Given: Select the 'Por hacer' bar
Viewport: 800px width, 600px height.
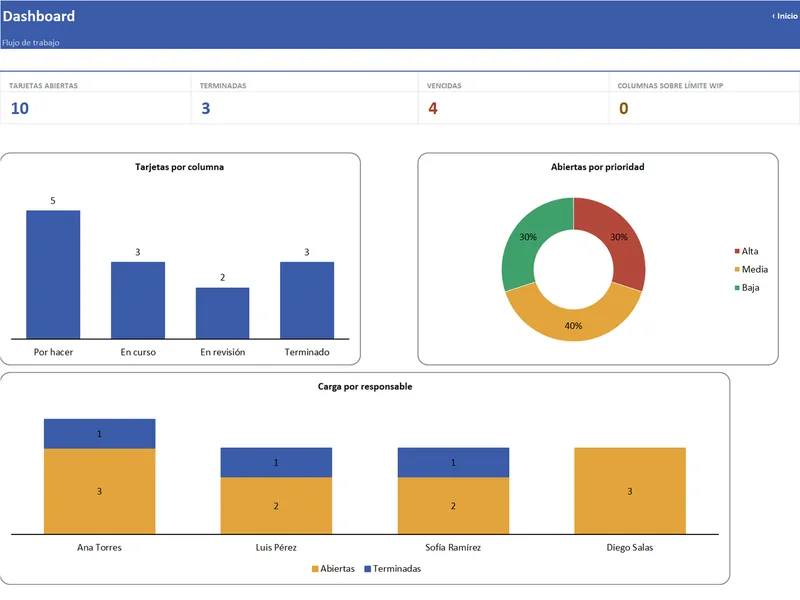Looking at the screenshot, I should [x=53, y=274].
